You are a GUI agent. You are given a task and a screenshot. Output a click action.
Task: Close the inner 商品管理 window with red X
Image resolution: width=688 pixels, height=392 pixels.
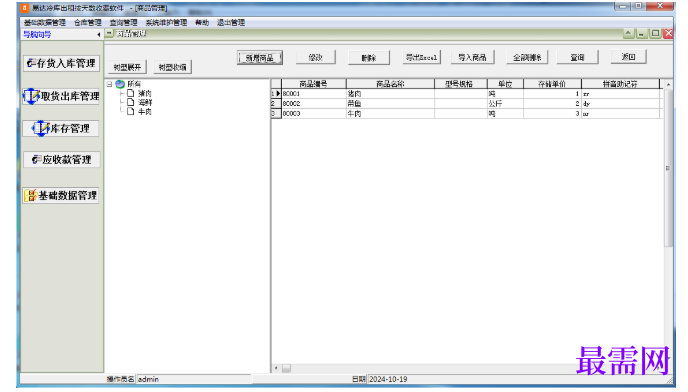[668, 33]
